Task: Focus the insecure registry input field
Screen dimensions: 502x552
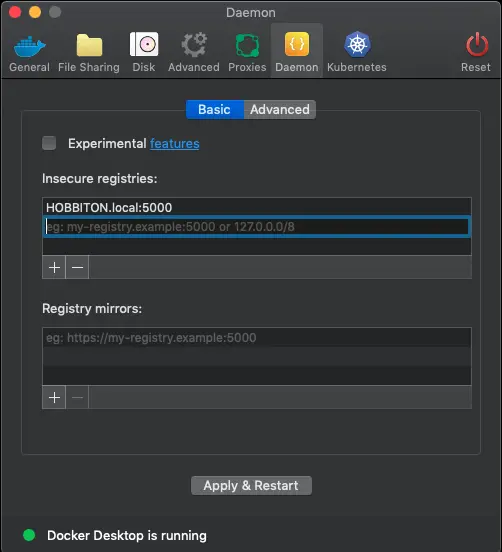Action: tap(257, 227)
